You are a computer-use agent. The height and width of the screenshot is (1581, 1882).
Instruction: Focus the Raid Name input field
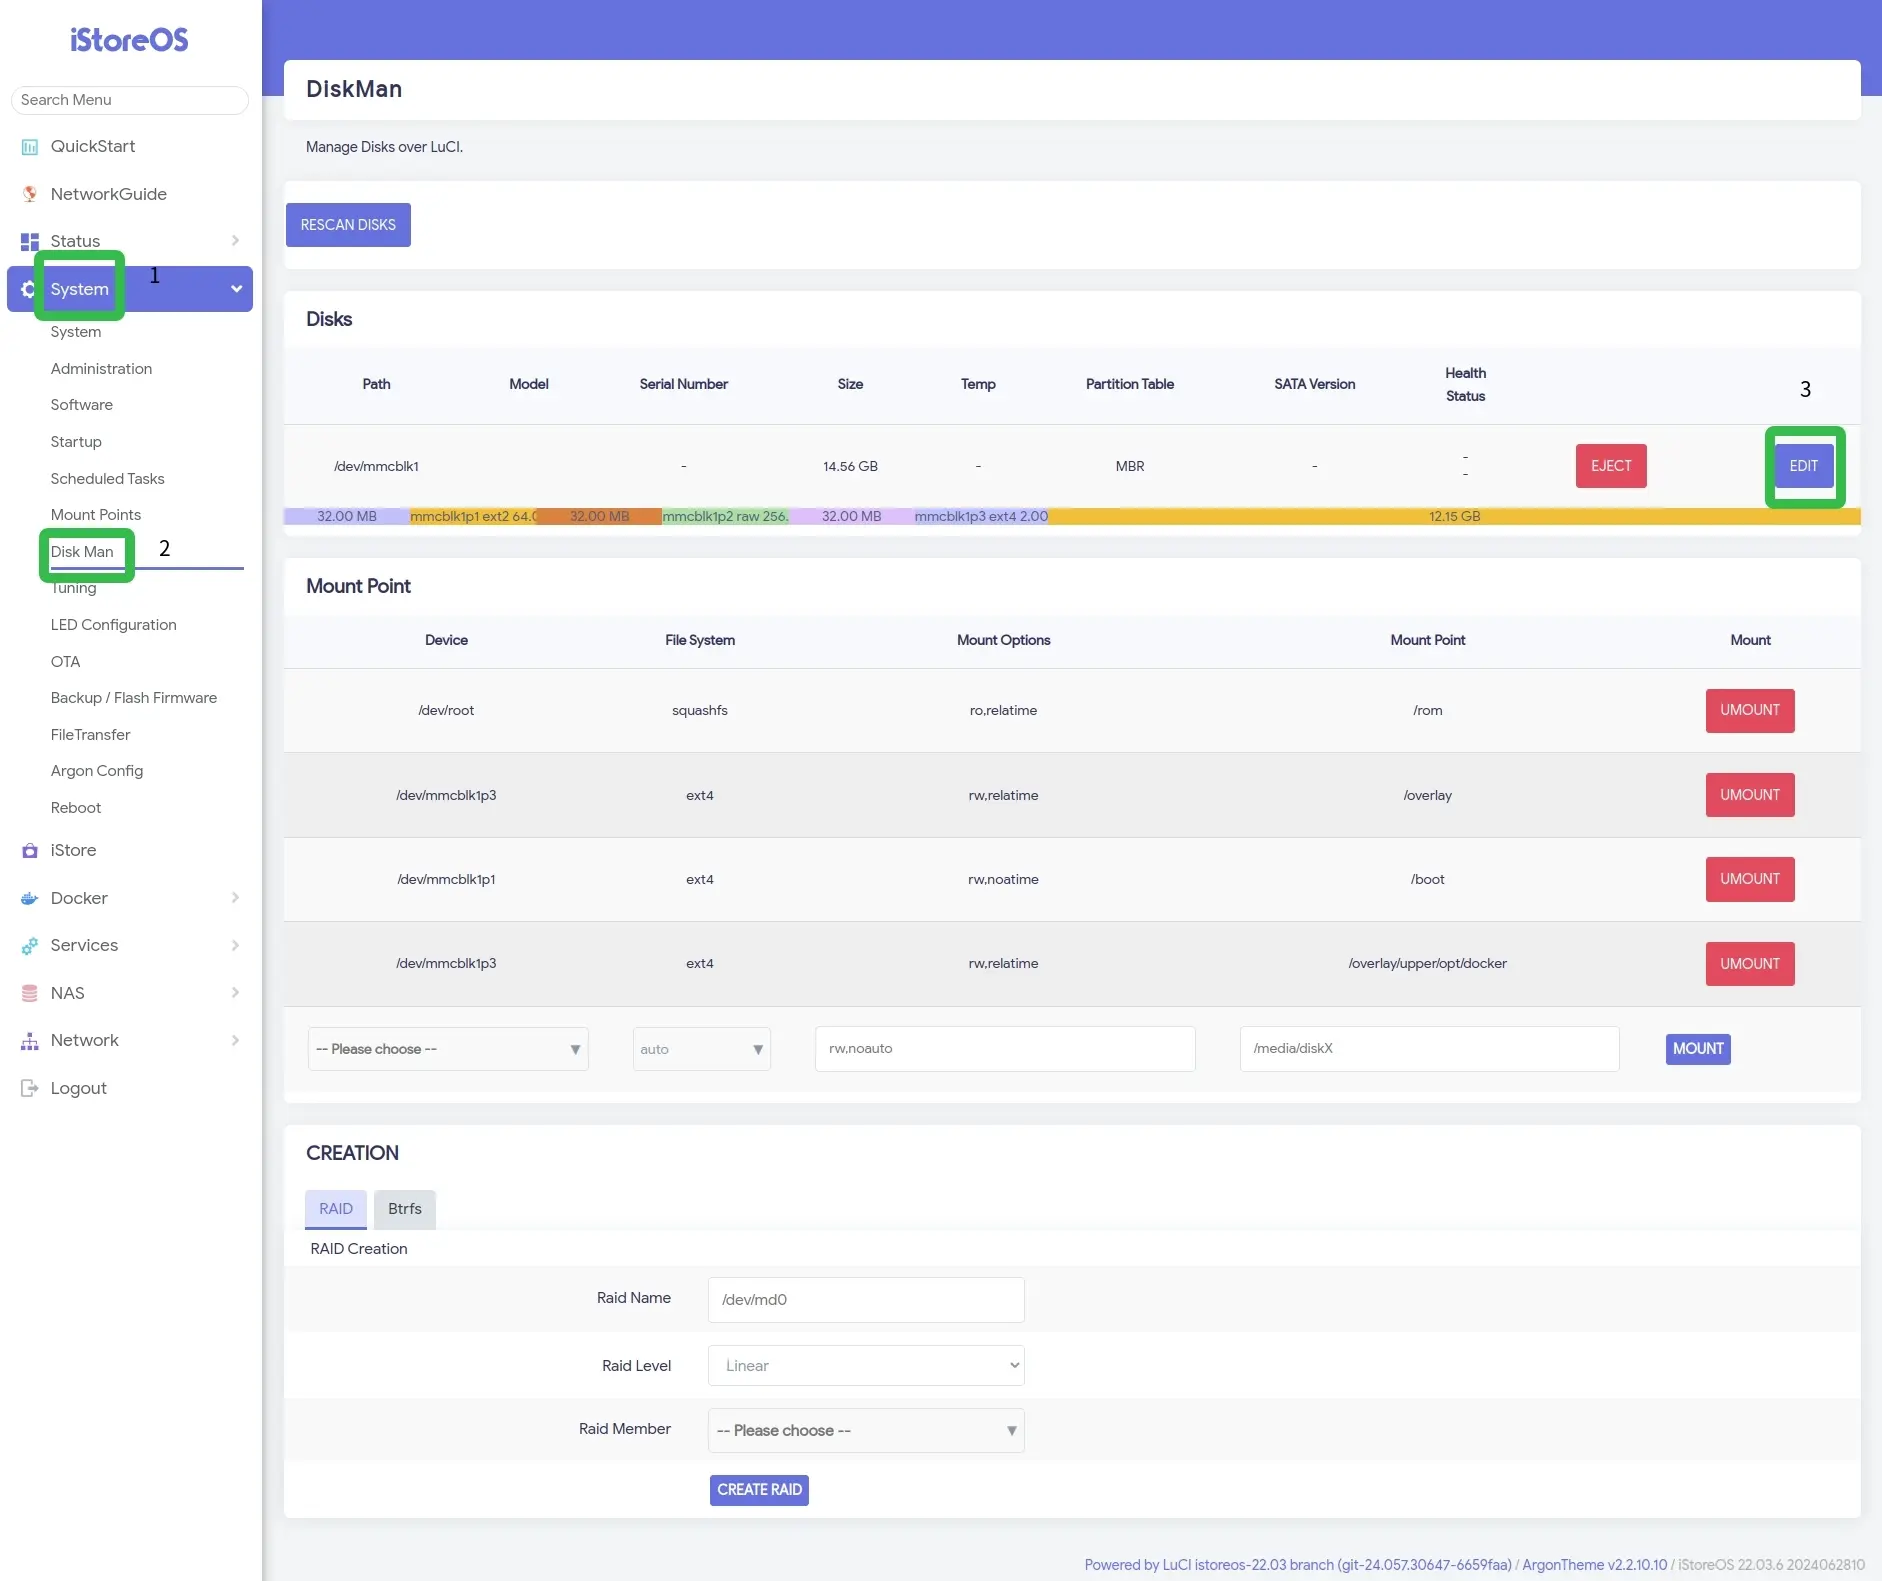865,1300
